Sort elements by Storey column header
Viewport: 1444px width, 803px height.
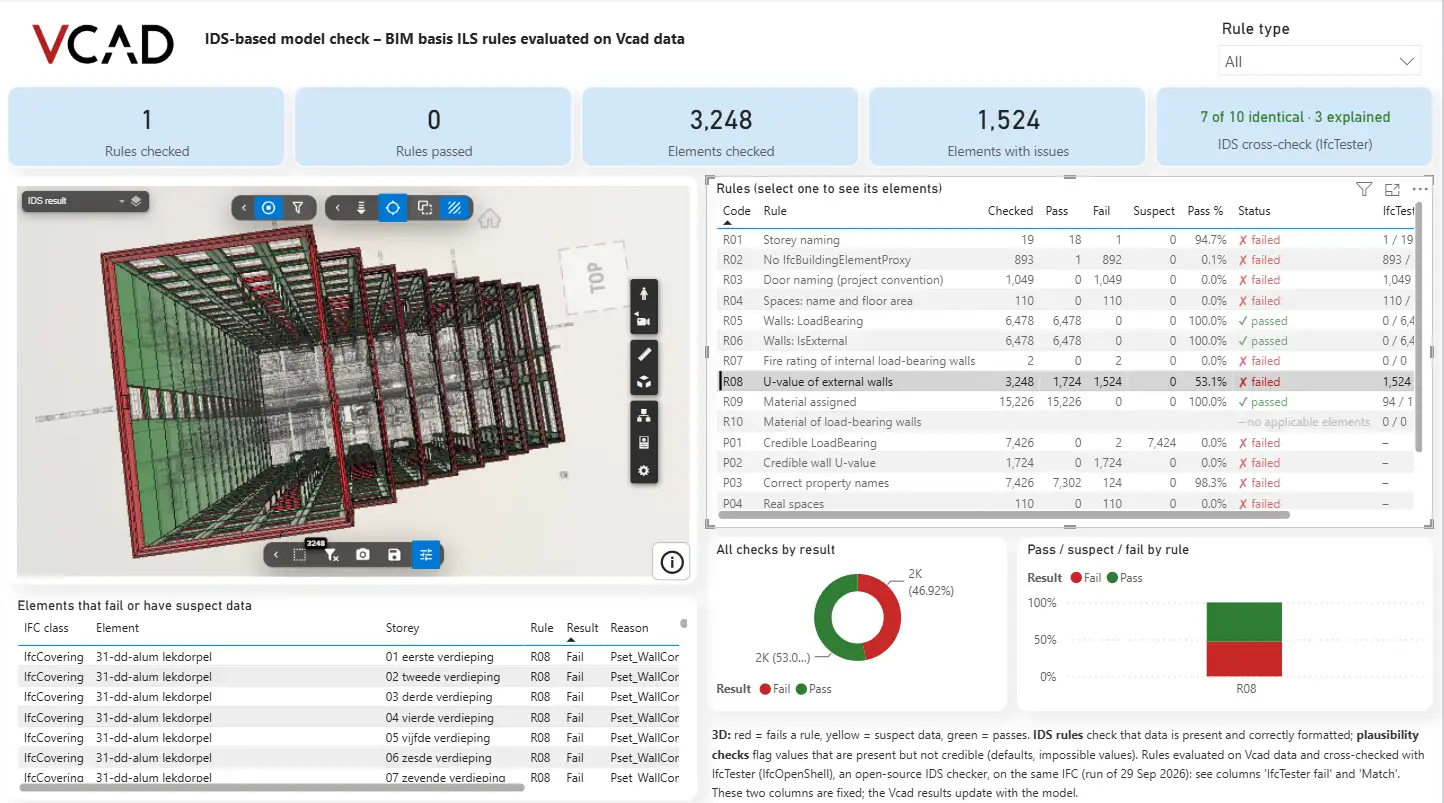click(x=402, y=628)
